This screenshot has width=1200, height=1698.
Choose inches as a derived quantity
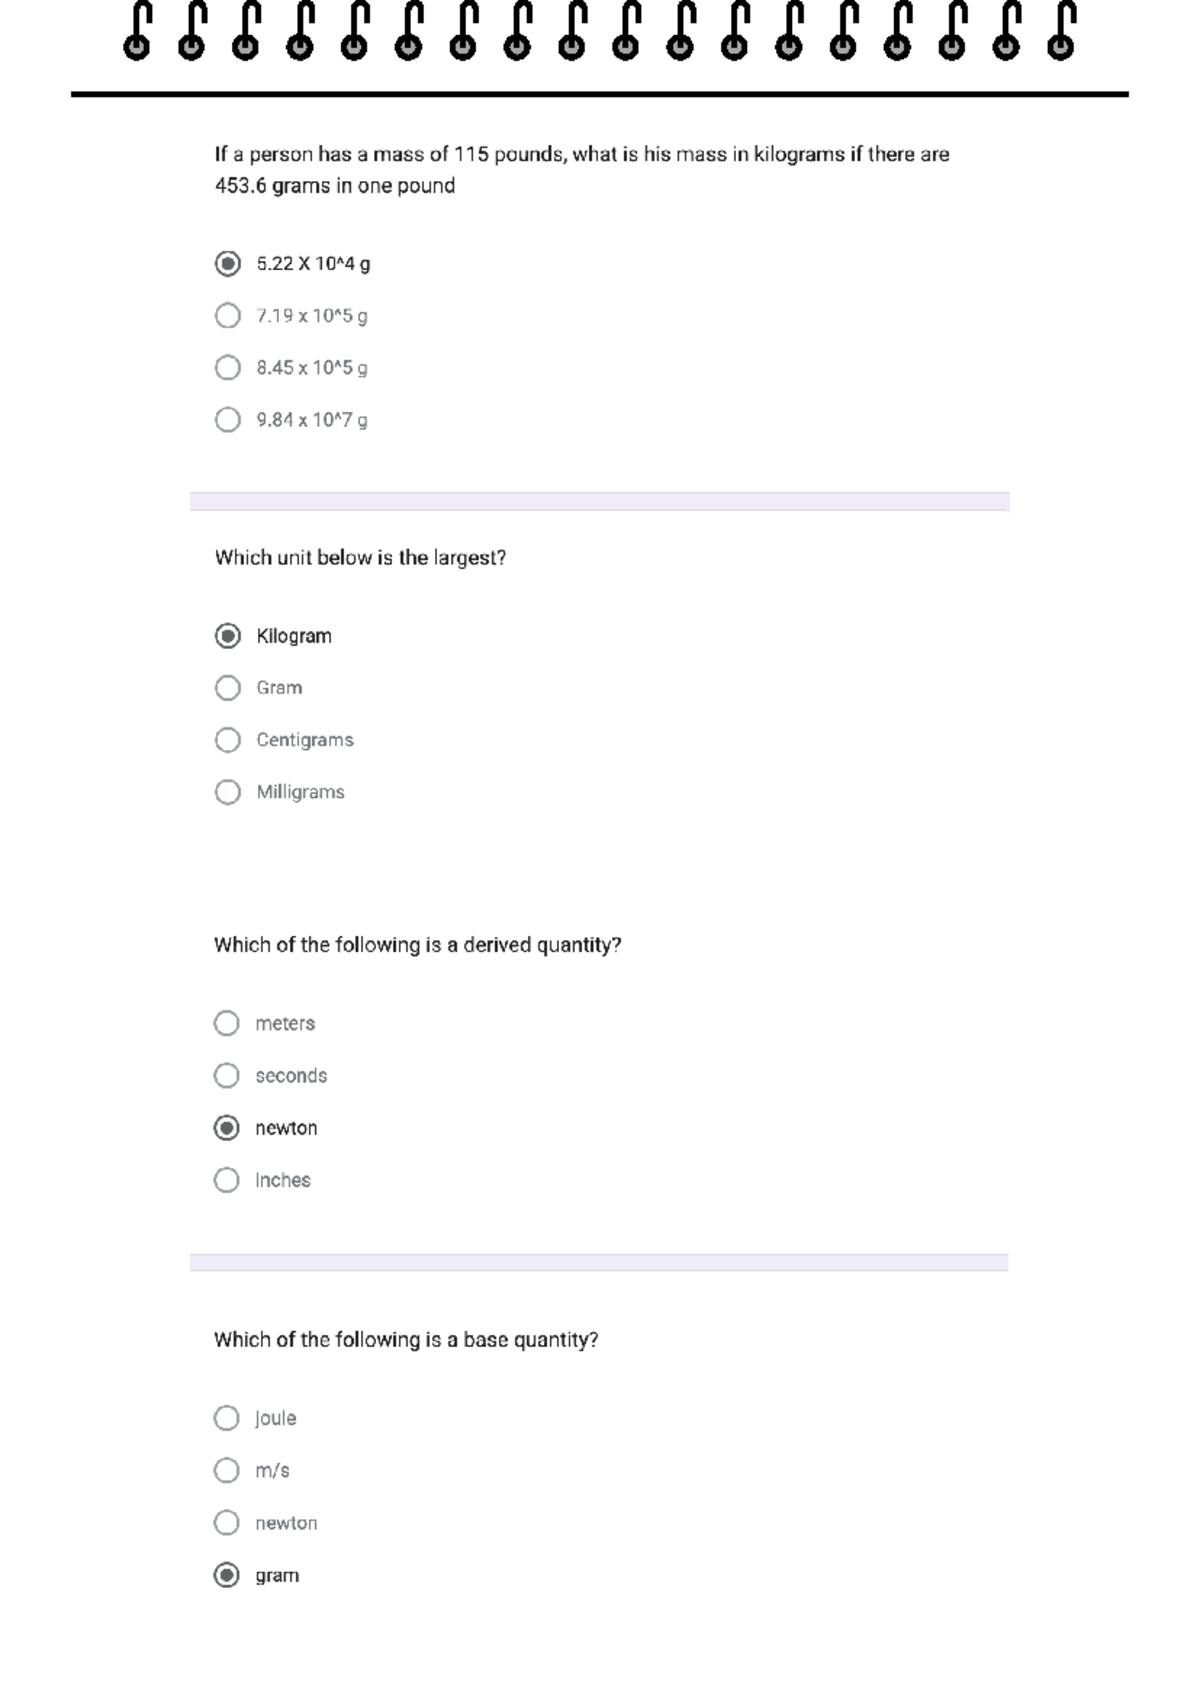click(x=228, y=1180)
